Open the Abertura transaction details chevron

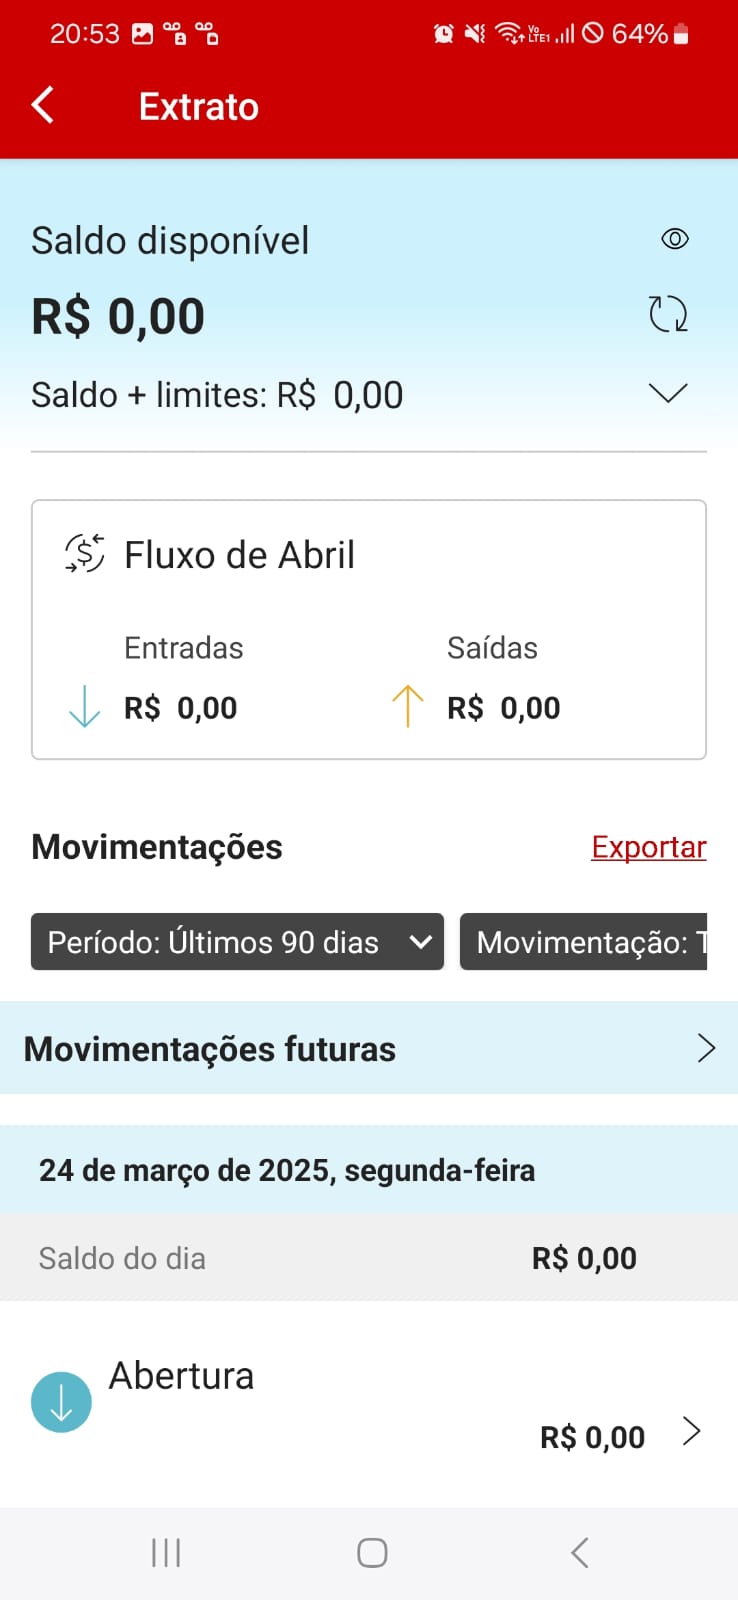[x=691, y=1432]
